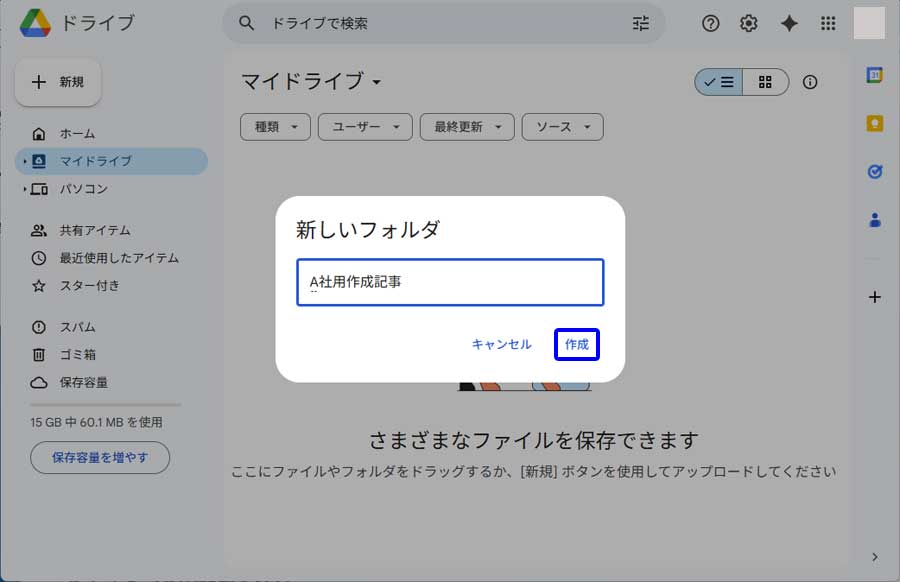Open the Google apps grid launcher
The image size is (900, 582).
click(828, 24)
